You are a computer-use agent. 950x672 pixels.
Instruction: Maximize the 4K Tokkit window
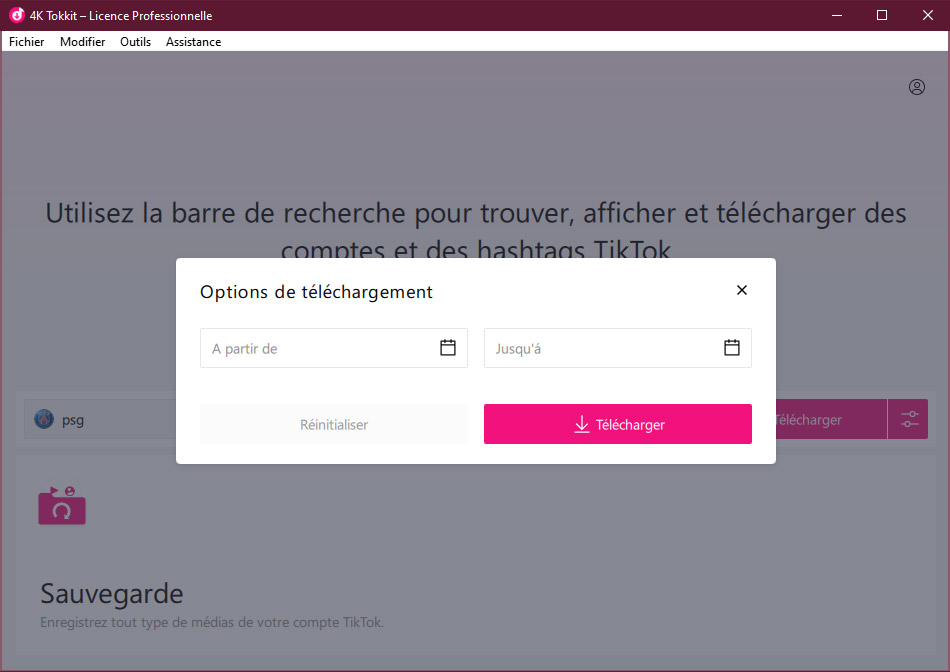pyautogui.click(x=882, y=15)
